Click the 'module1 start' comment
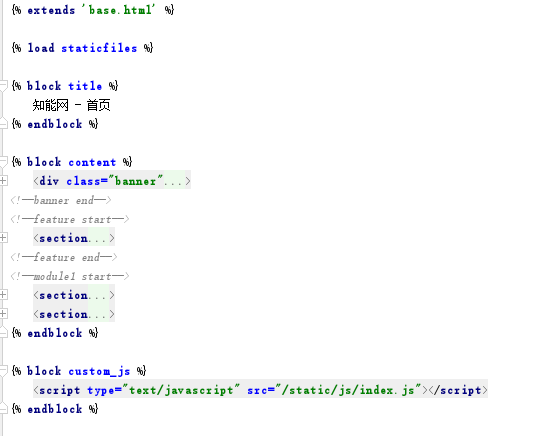 click(x=70, y=276)
